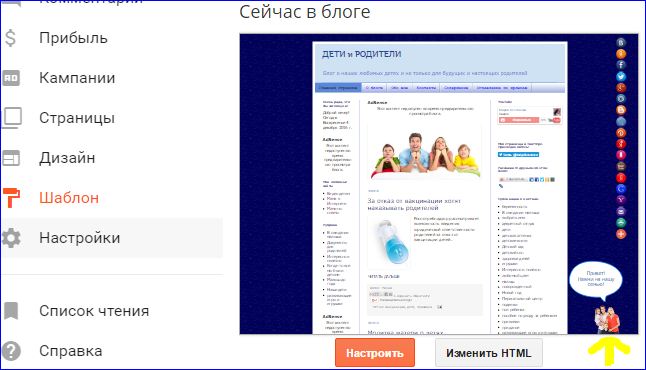Click the gear icon beside Настройки
This screenshot has height=370, width=646.
[11, 238]
